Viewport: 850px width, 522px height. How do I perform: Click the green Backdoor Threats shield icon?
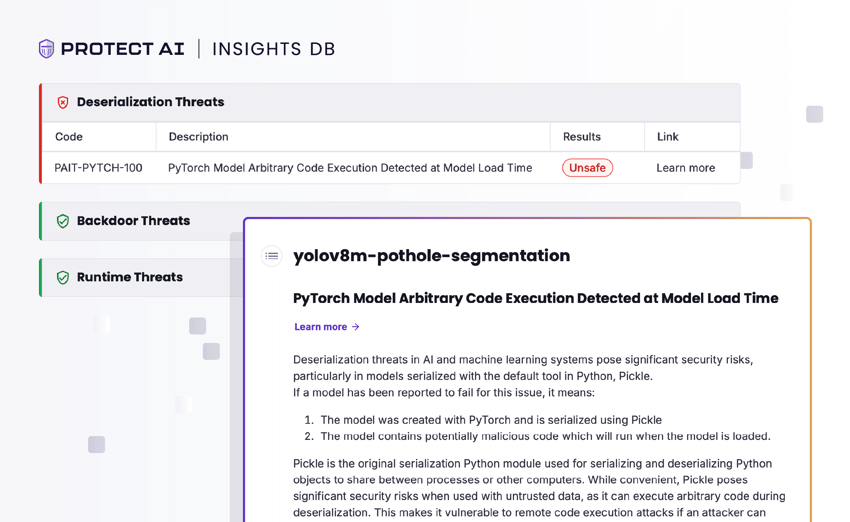coord(63,221)
